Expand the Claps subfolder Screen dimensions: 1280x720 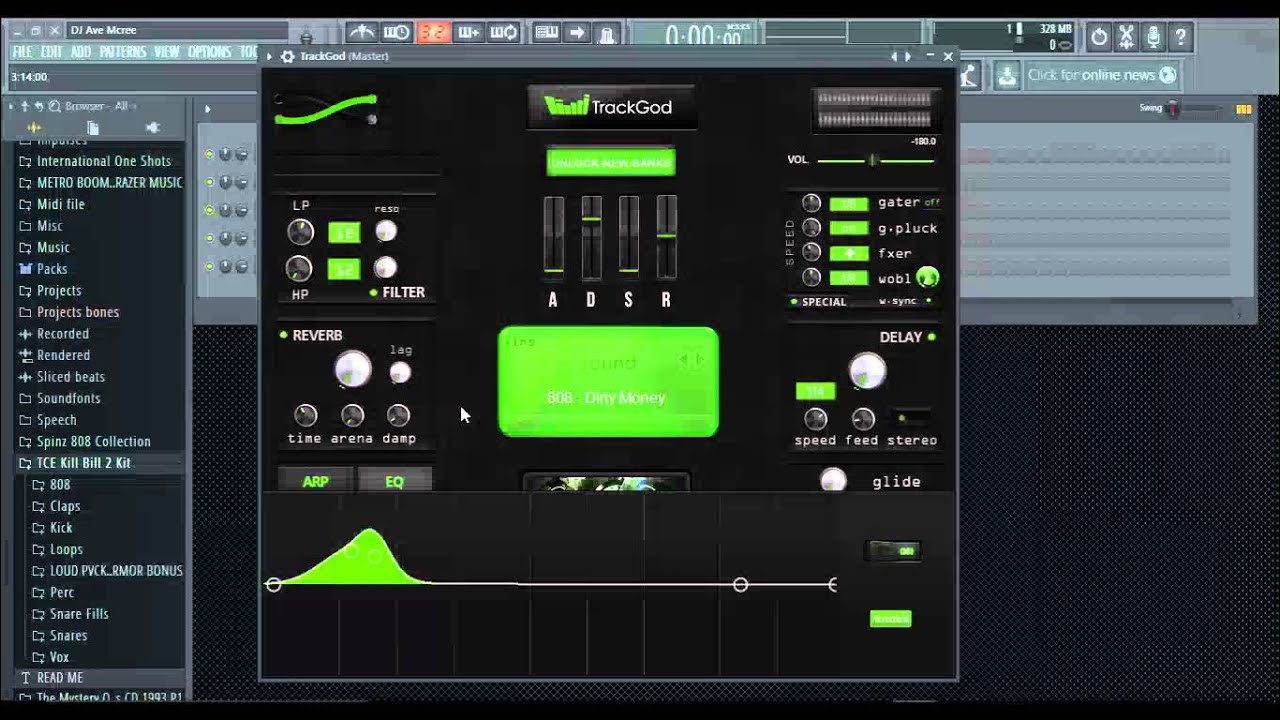[x=65, y=506]
